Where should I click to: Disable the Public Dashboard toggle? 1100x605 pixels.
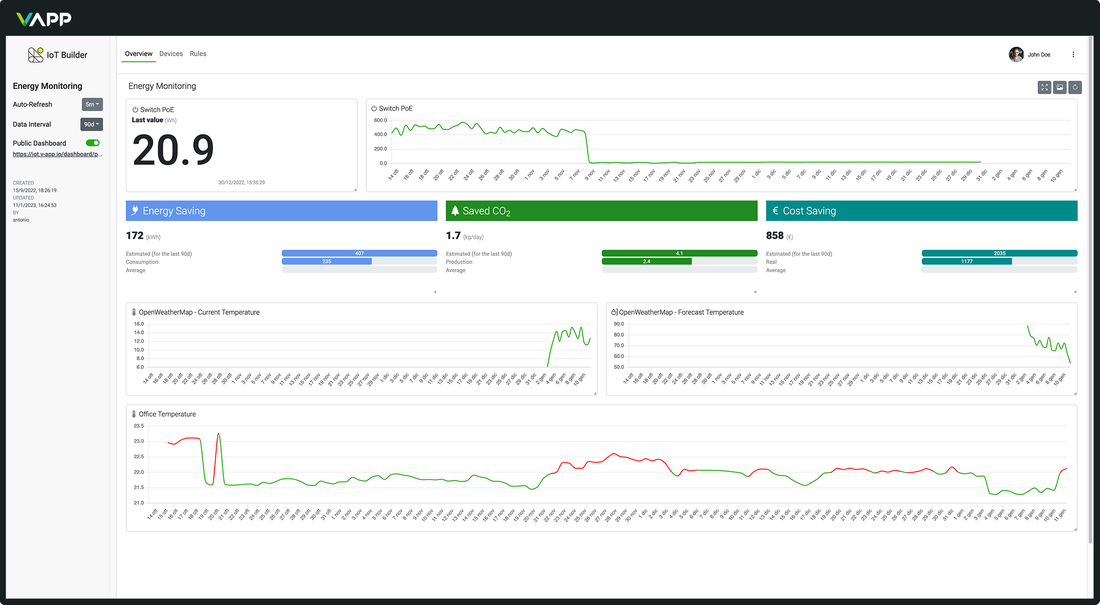(93, 143)
